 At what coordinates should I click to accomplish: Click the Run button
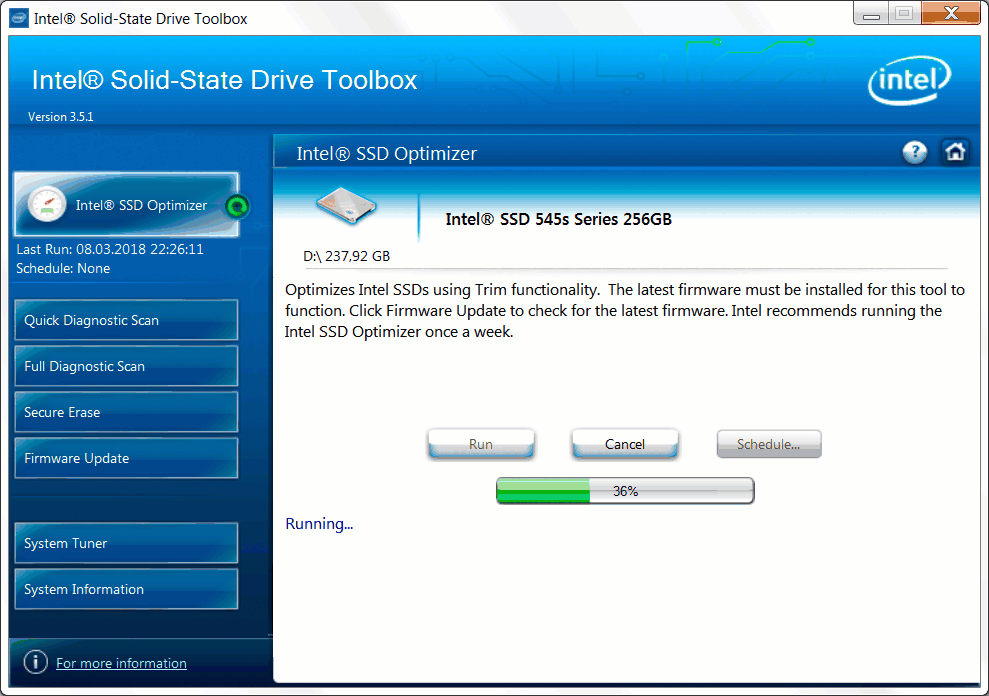tap(481, 444)
